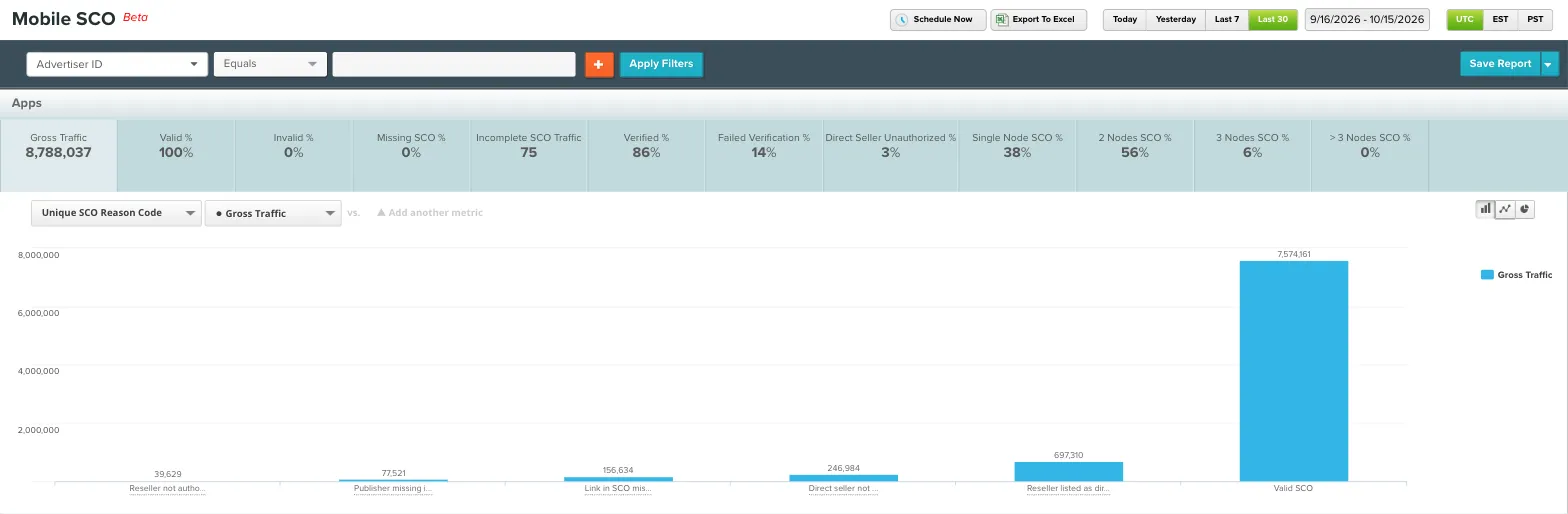Select the Verified % metric tab
1568x514 pixels.
[x=646, y=155]
